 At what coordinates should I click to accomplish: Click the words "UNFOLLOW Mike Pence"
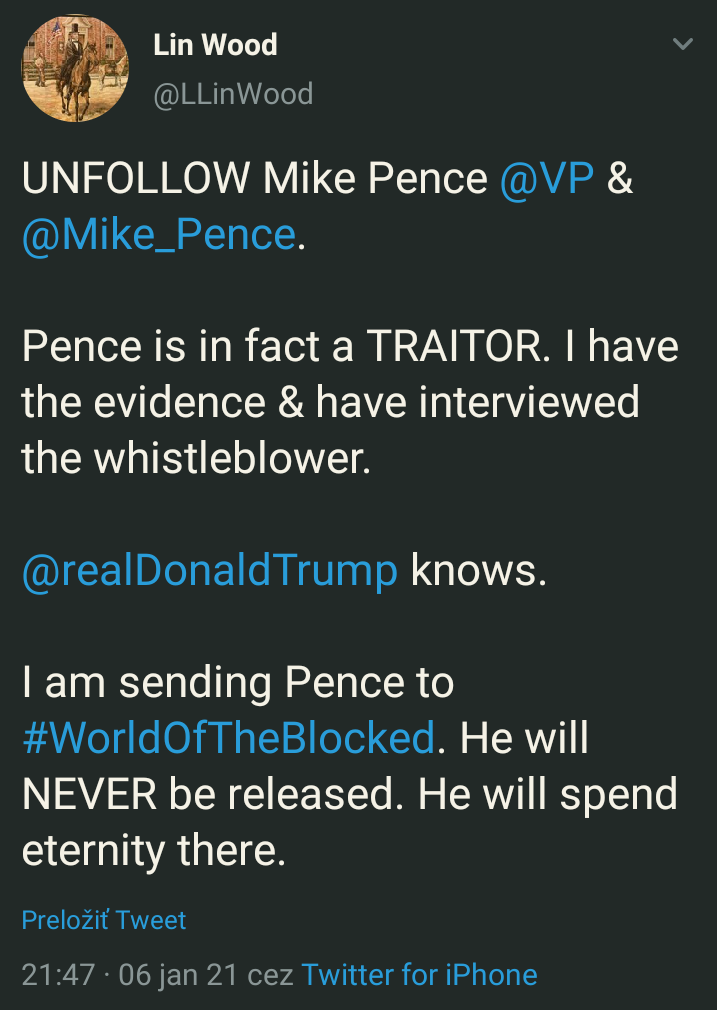tap(255, 178)
